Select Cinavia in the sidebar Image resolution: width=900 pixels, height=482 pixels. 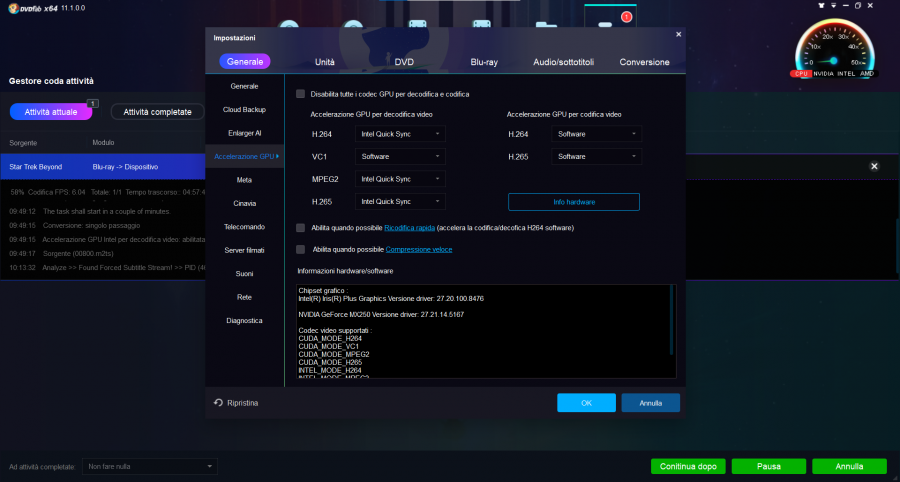pyautogui.click(x=245, y=203)
